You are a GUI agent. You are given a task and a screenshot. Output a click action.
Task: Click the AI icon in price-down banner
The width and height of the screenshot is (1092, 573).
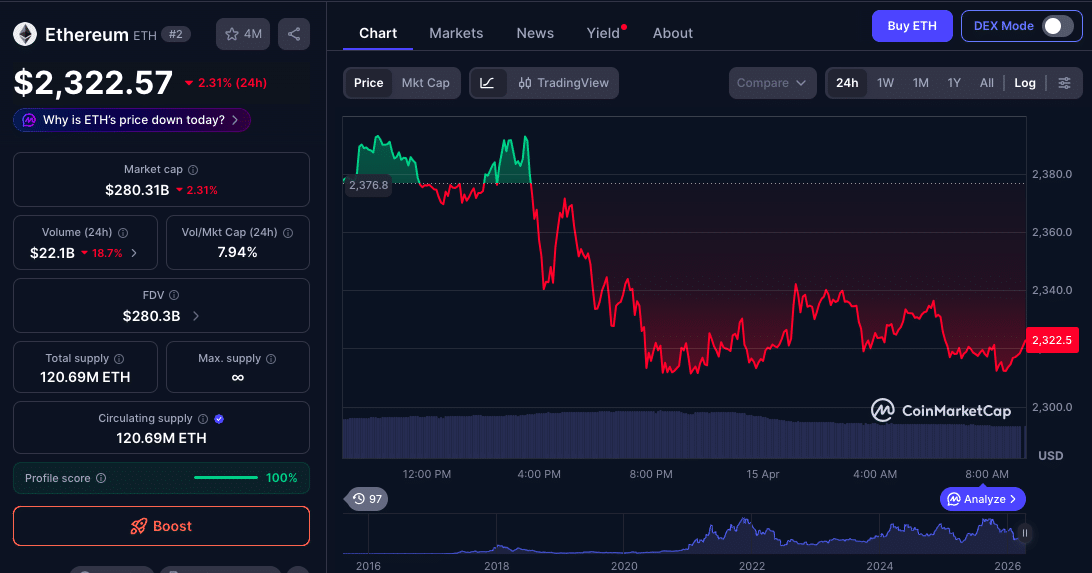coord(29,120)
